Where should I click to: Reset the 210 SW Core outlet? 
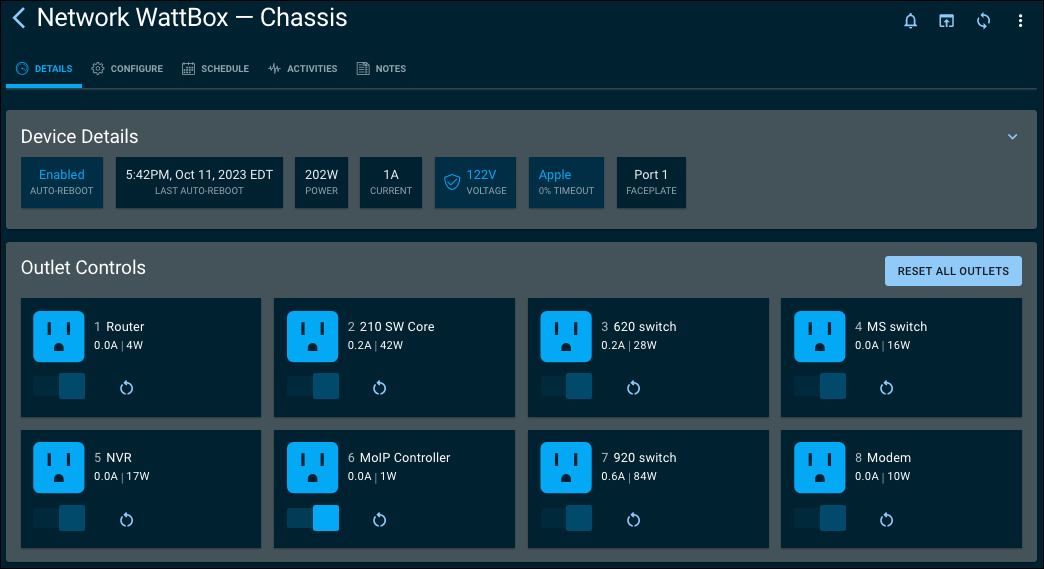pyautogui.click(x=380, y=388)
